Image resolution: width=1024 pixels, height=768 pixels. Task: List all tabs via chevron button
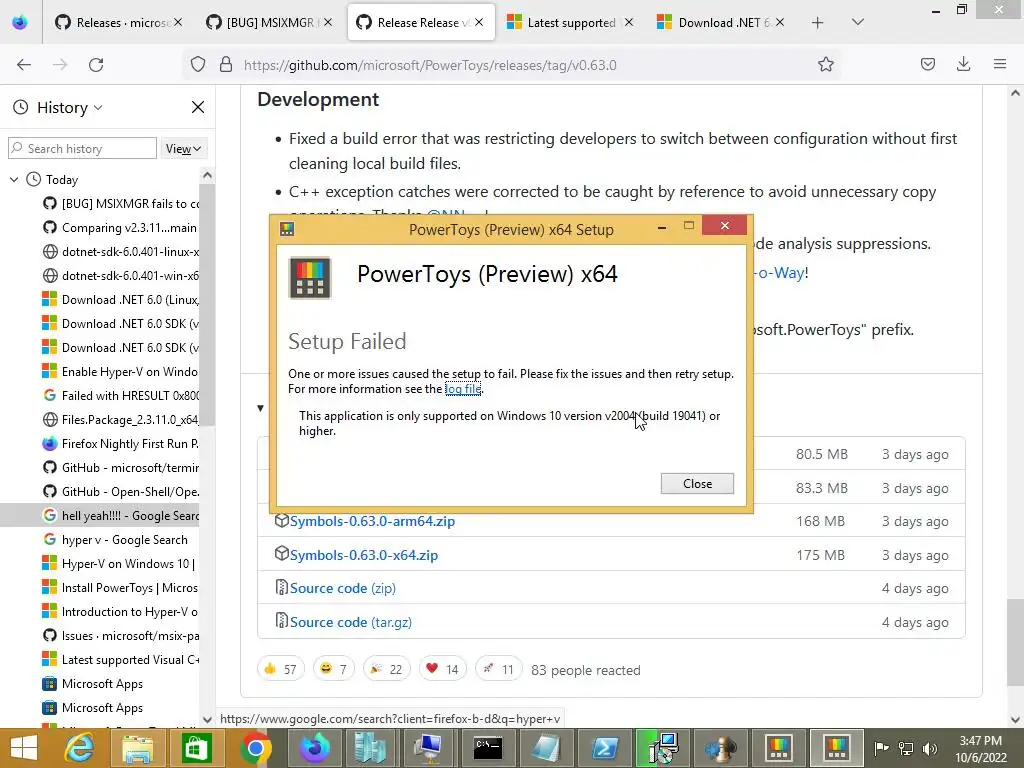tap(857, 23)
